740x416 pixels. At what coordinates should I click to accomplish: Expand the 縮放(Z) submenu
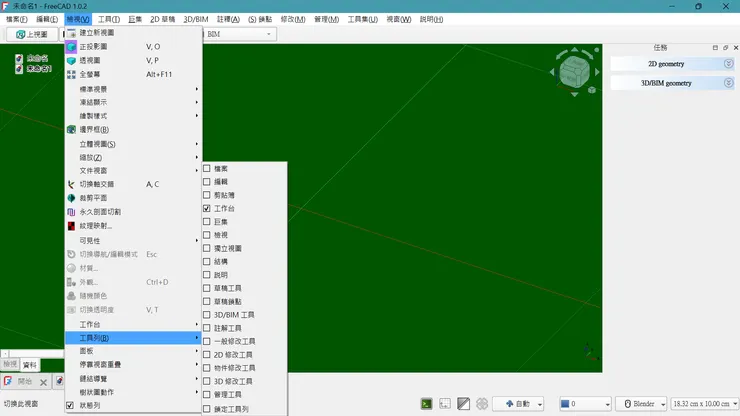[x=134, y=157]
